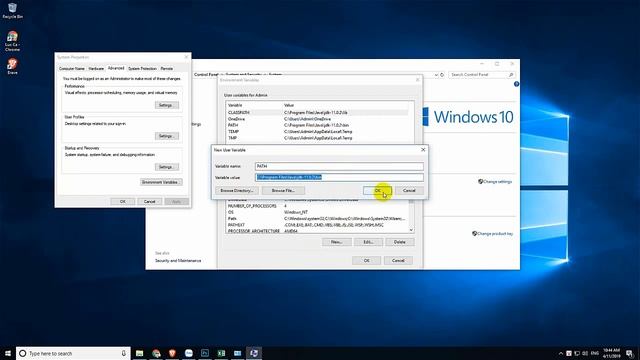Click the Control Panel breadcrumb item
Viewport: 640px width, 360px height.
(206, 75)
